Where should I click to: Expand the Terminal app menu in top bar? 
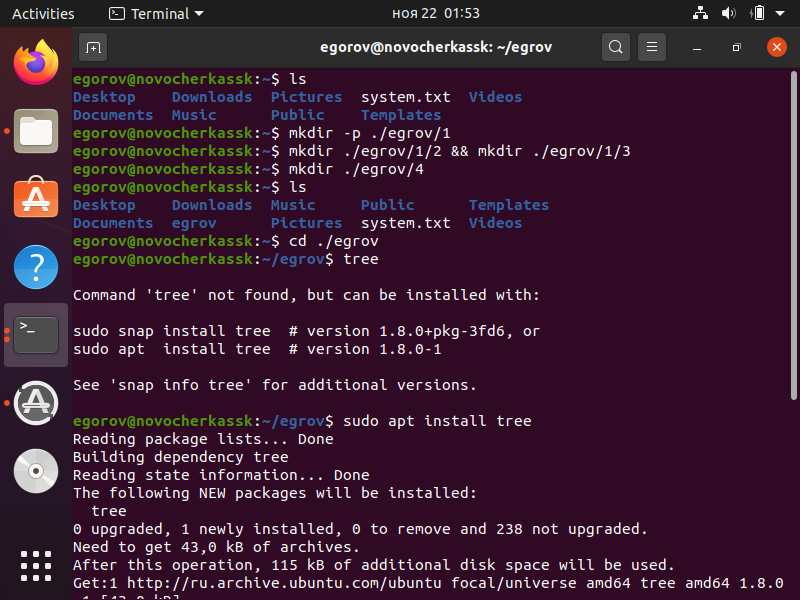(x=156, y=14)
